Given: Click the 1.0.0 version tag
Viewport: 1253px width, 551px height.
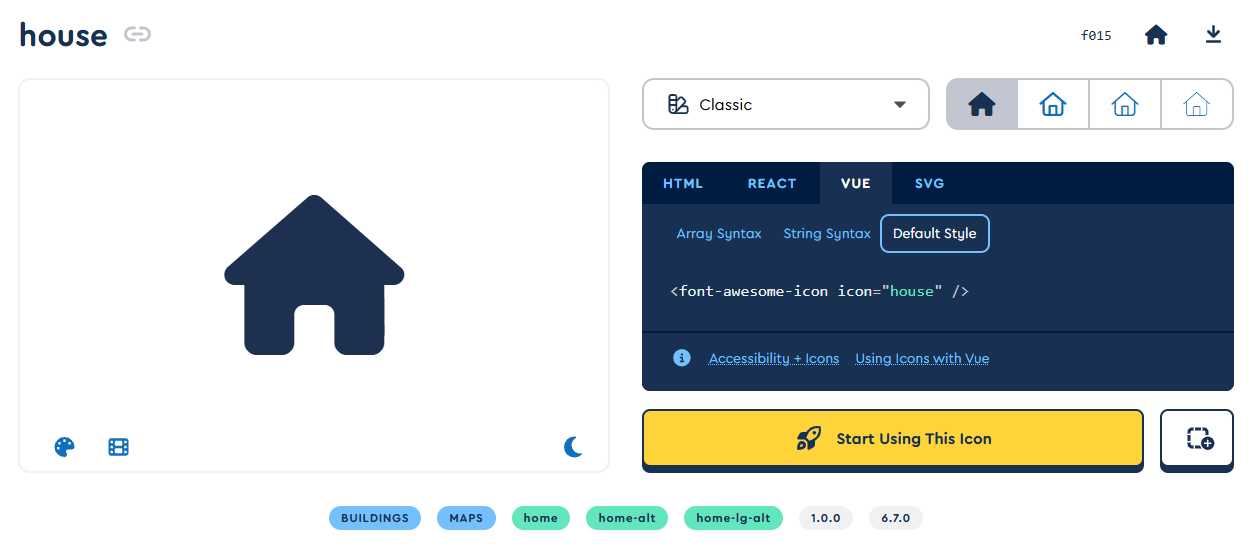Looking at the screenshot, I should click(x=826, y=518).
